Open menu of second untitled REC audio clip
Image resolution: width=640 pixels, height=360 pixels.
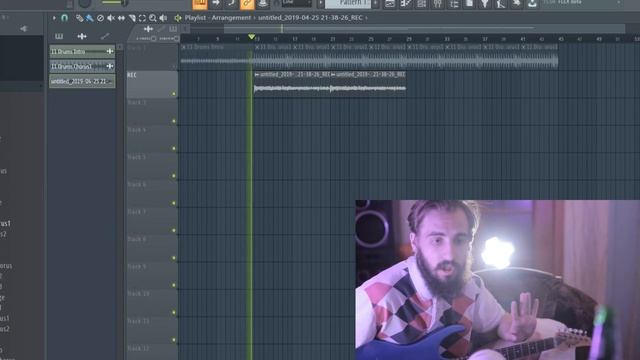333,75
